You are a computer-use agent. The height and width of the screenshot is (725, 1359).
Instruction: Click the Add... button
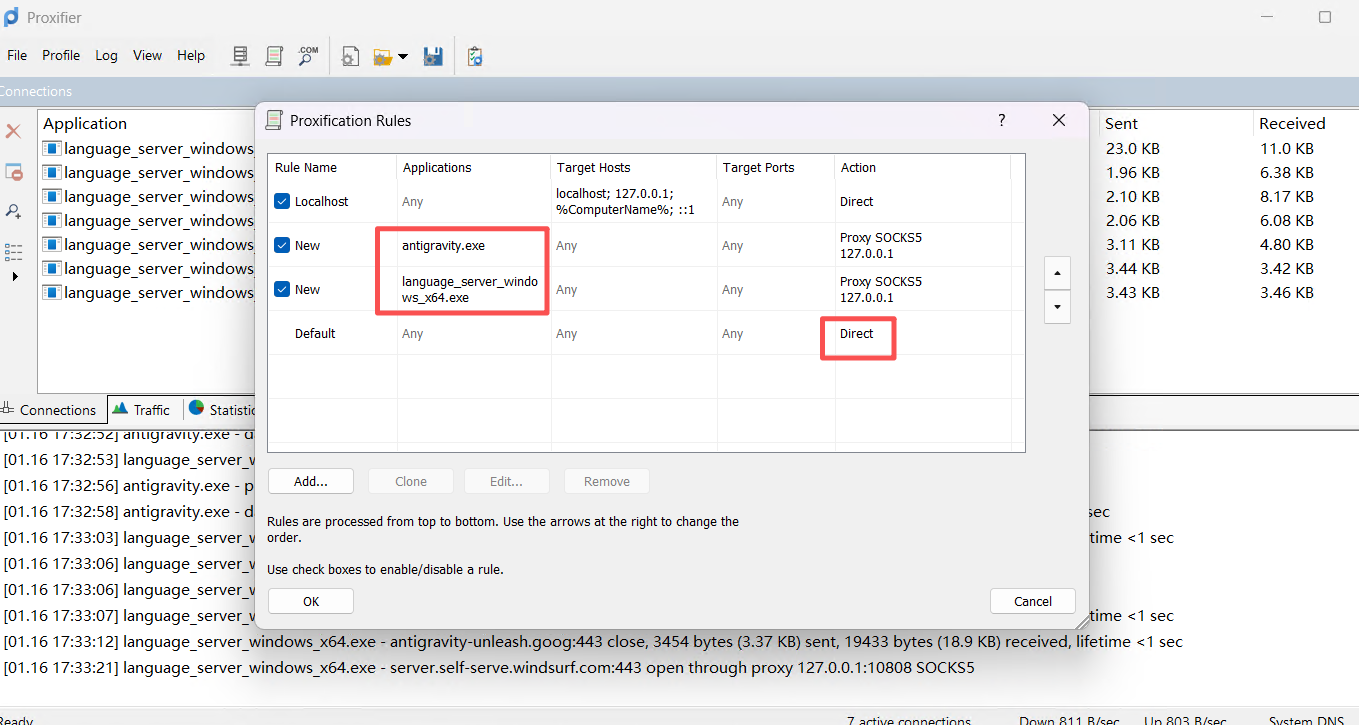click(310, 481)
